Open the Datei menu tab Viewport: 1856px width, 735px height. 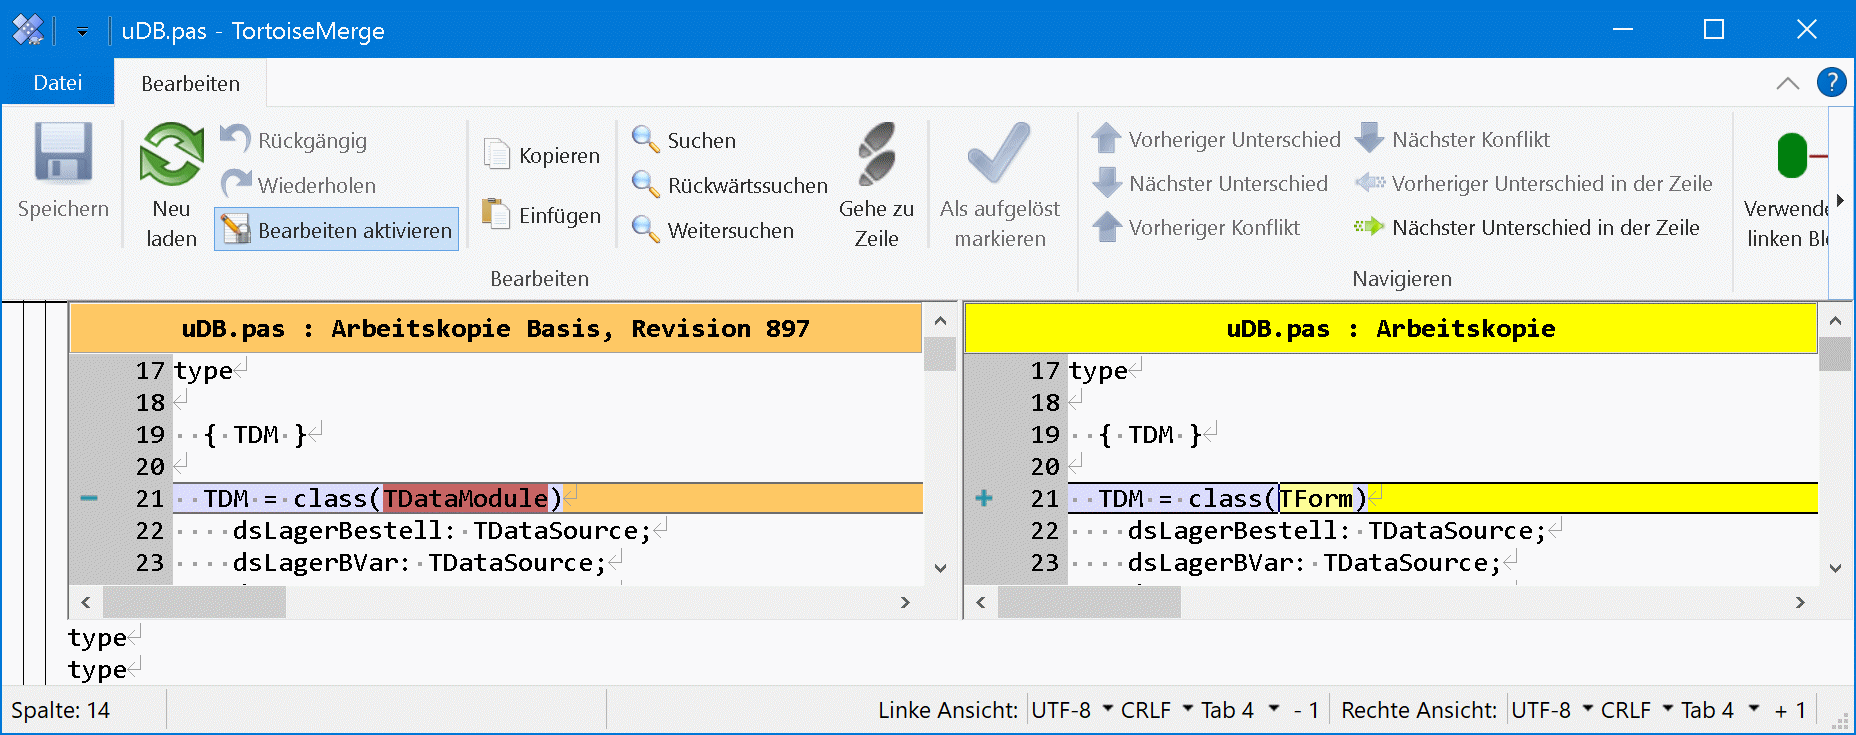click(x=57, y=83)
